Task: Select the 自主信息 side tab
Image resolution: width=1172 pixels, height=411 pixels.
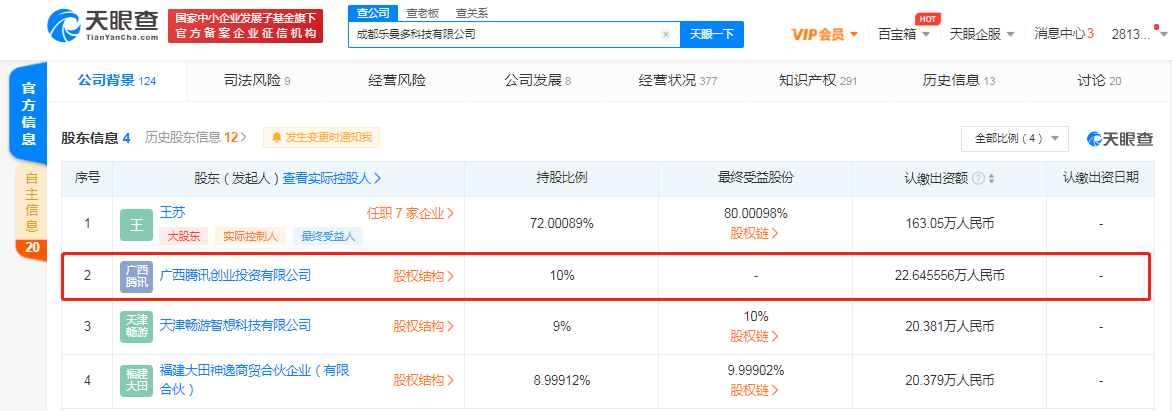Action: 31,211
